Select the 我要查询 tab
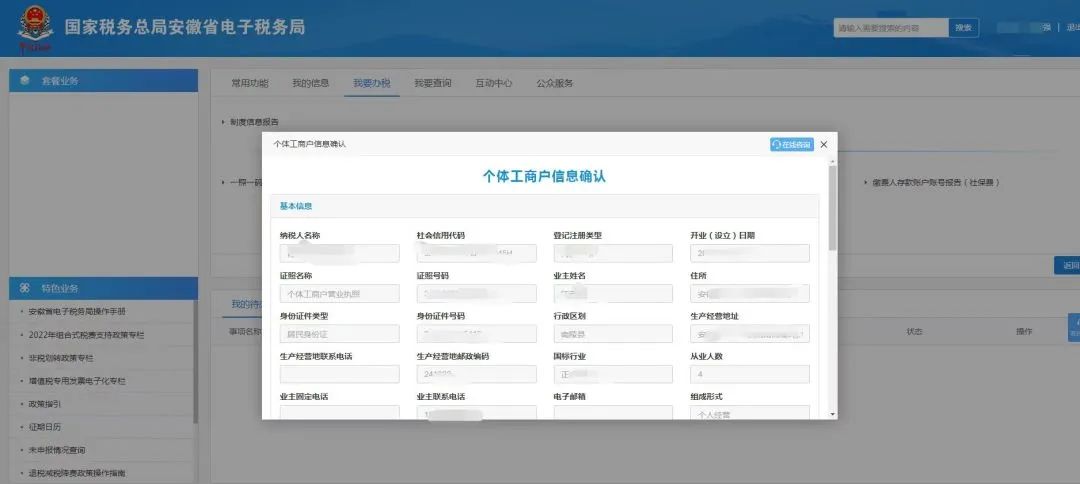The width and height of the screenshot is (1080, 484). (x=433, y=83)
